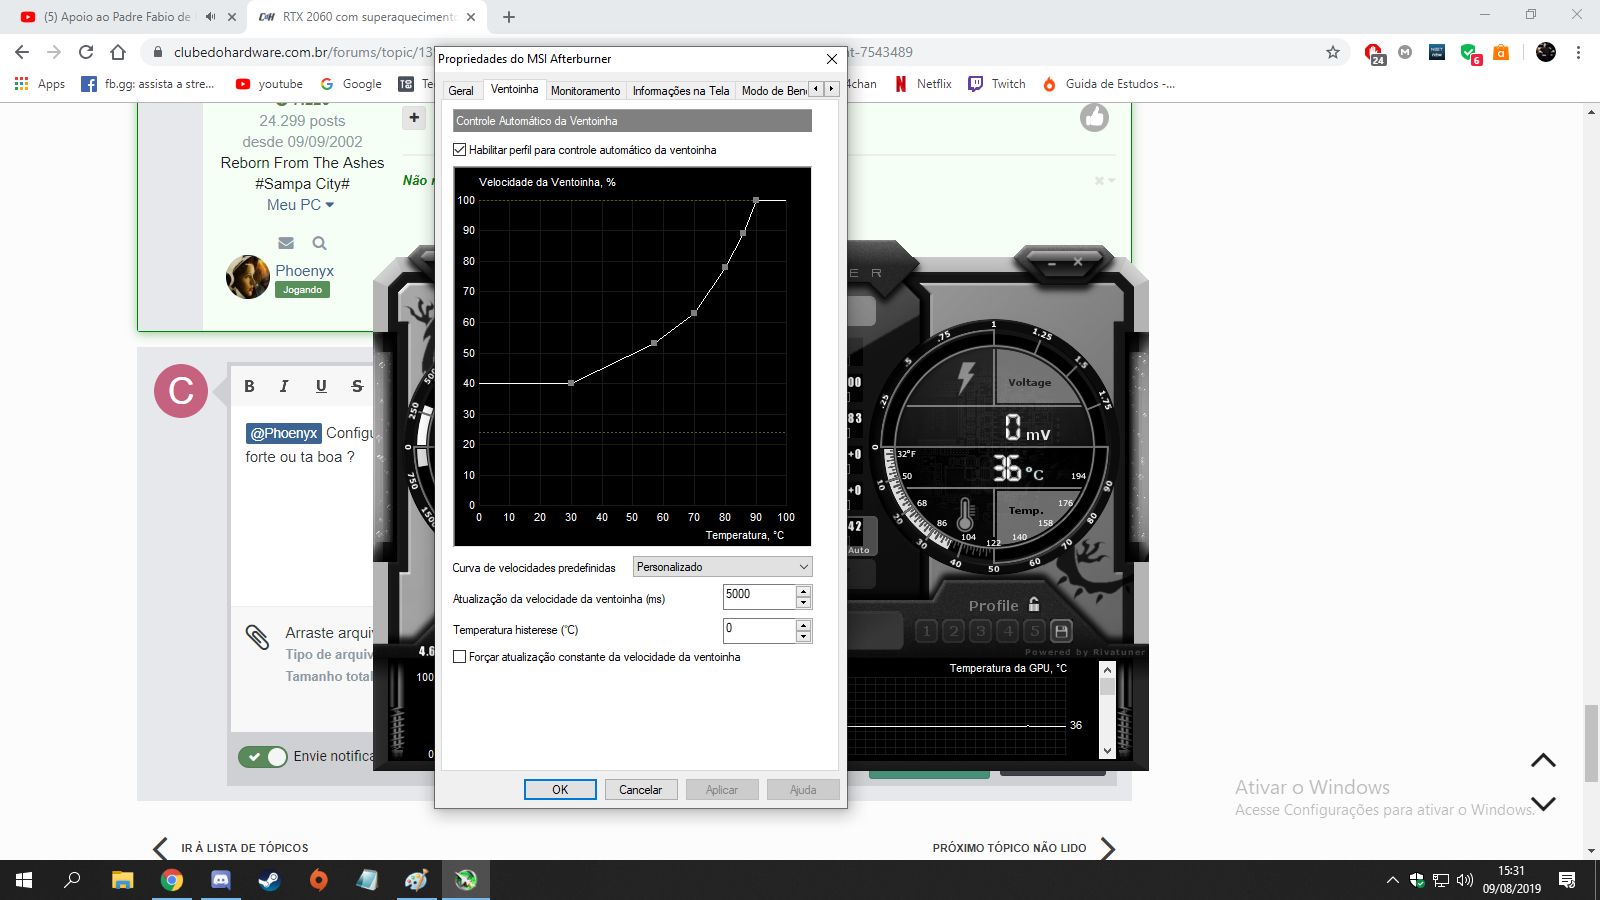Select the fan curve point near 70°C
The height and width of the screenshot is (900, 1600).
[x=694, y=313]
